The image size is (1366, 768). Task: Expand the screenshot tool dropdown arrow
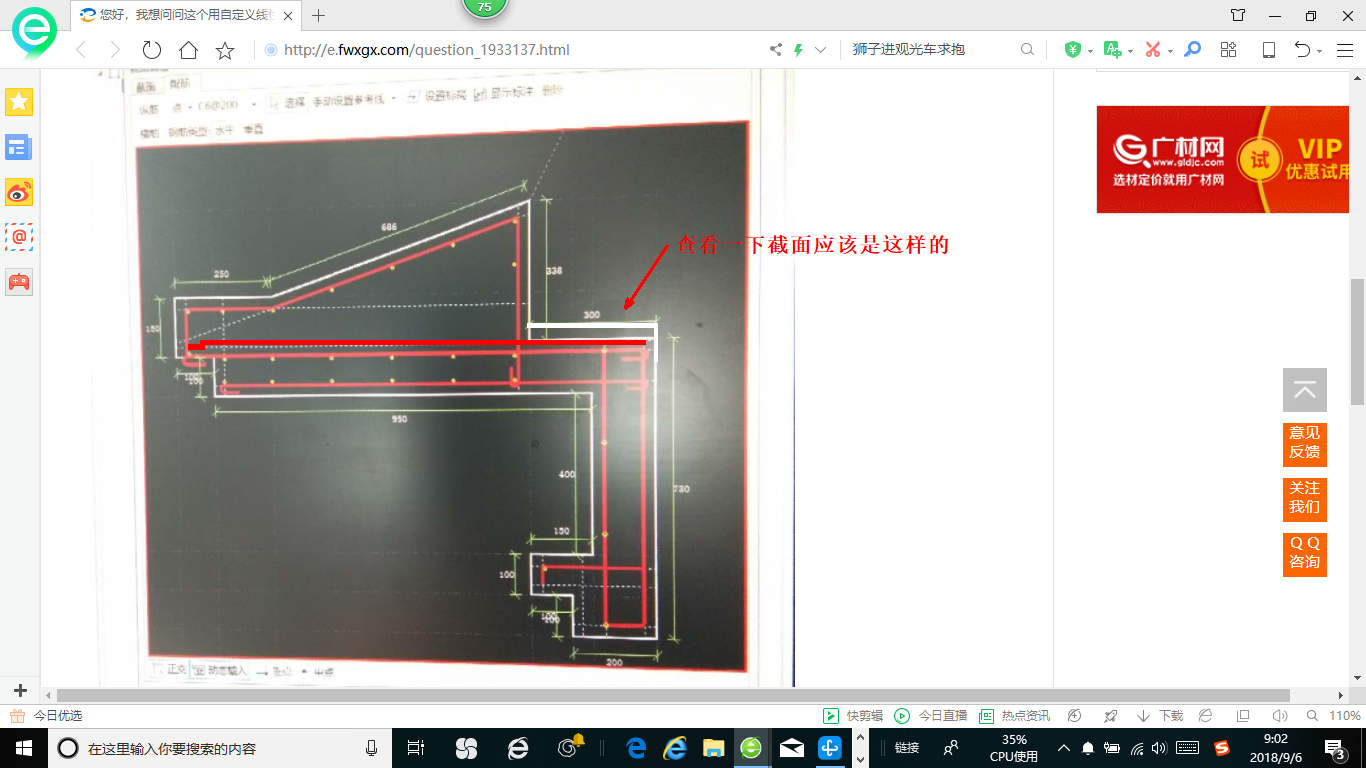point(1170,50)
